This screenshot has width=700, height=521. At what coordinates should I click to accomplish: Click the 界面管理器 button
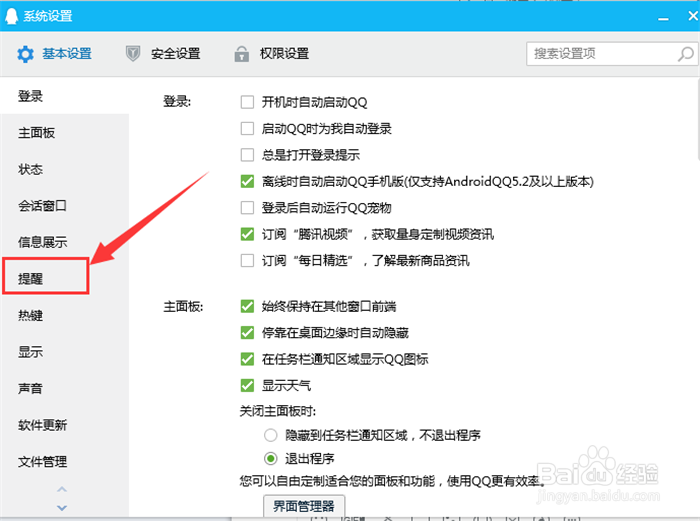[304, 506]
